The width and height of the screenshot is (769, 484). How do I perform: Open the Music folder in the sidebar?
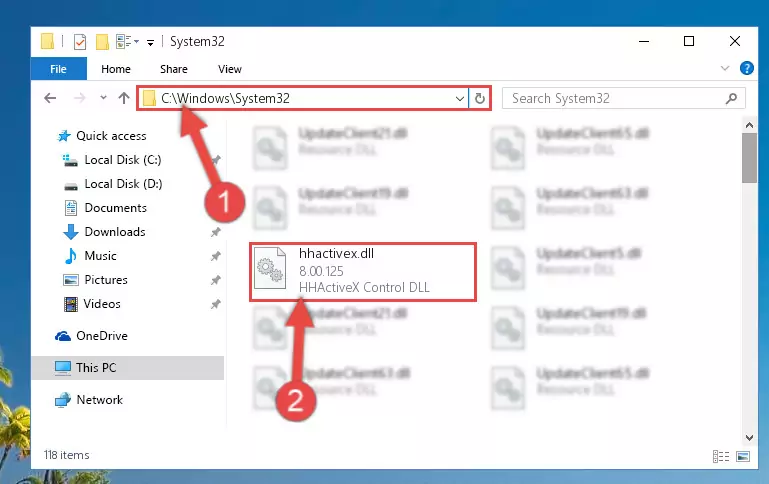101,256
